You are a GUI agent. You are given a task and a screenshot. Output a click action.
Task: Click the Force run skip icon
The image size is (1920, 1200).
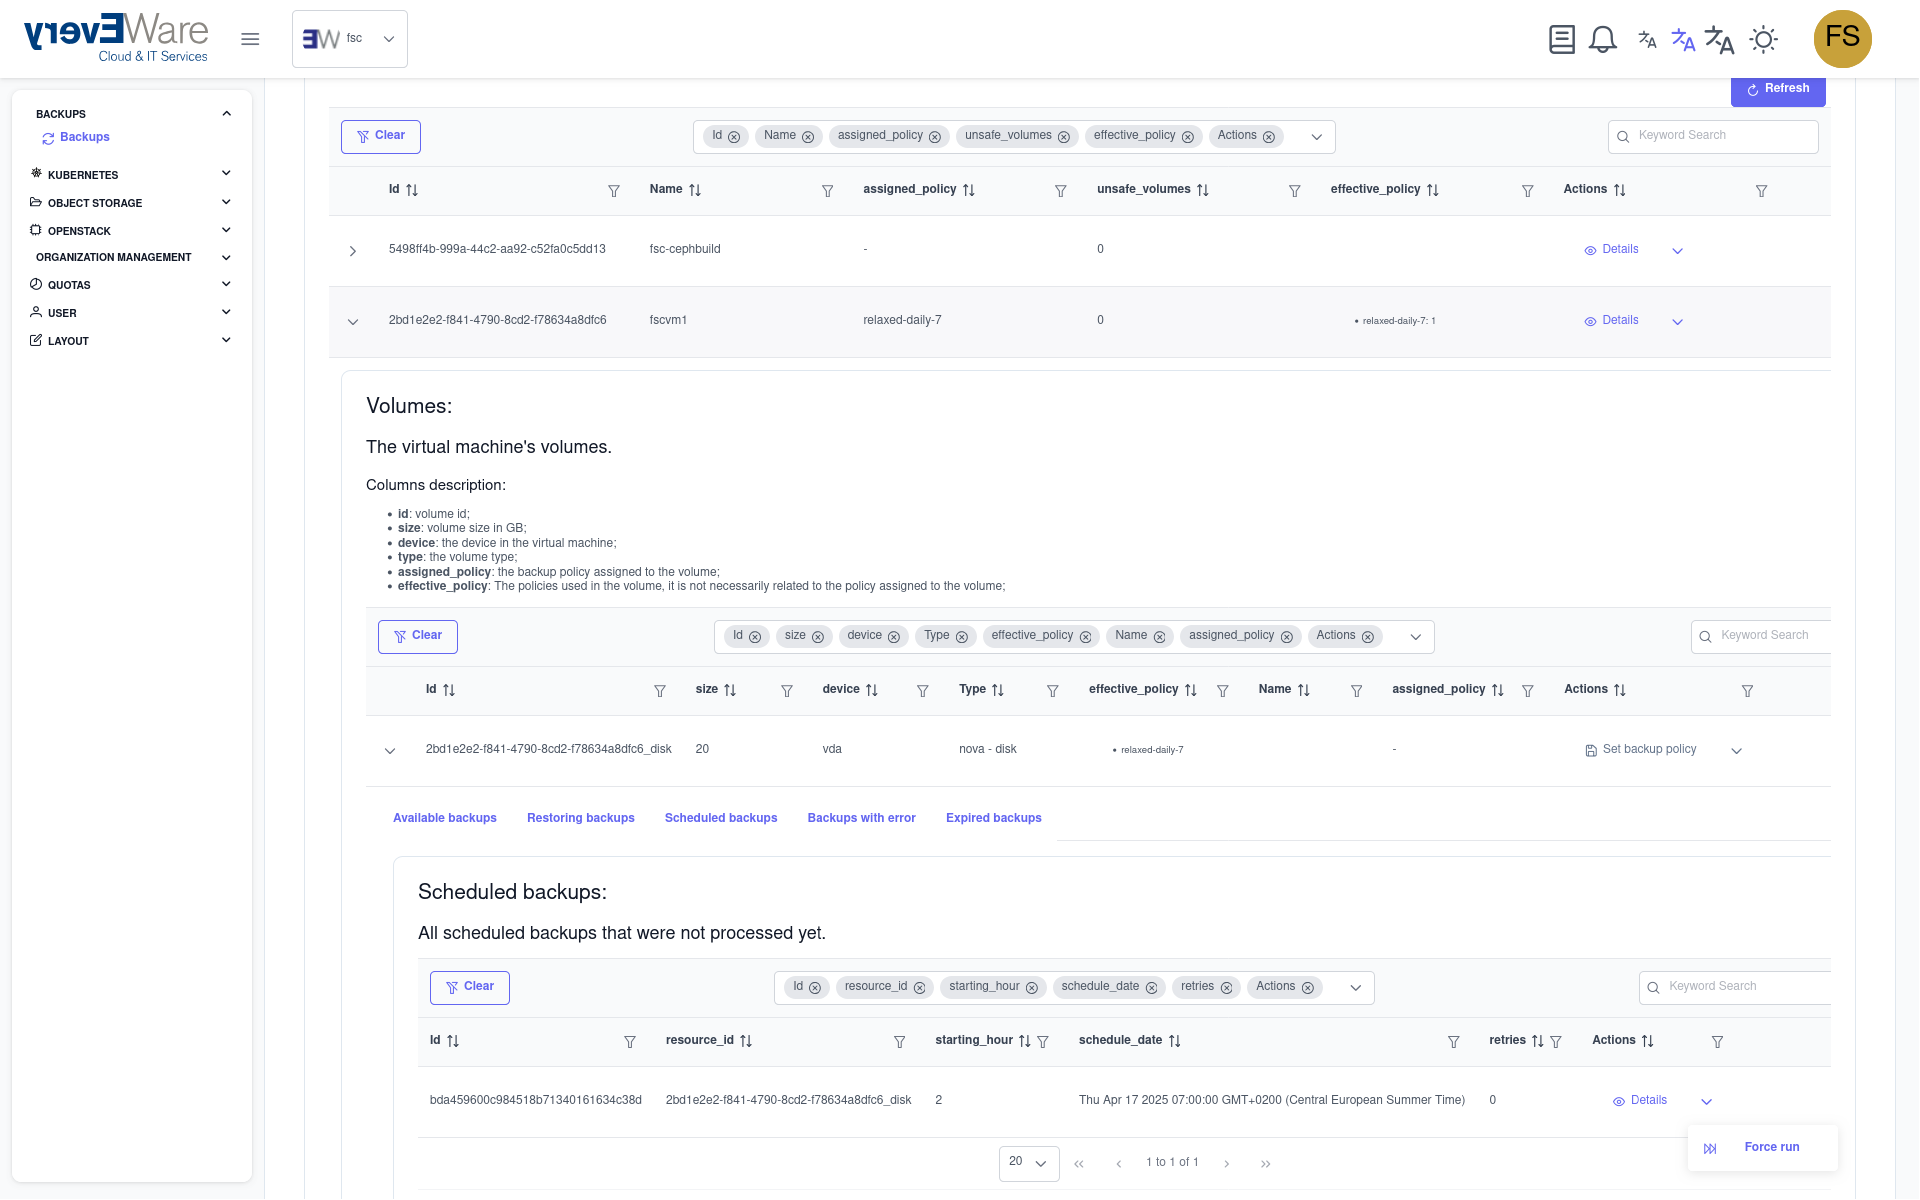coord(1711,1148)
